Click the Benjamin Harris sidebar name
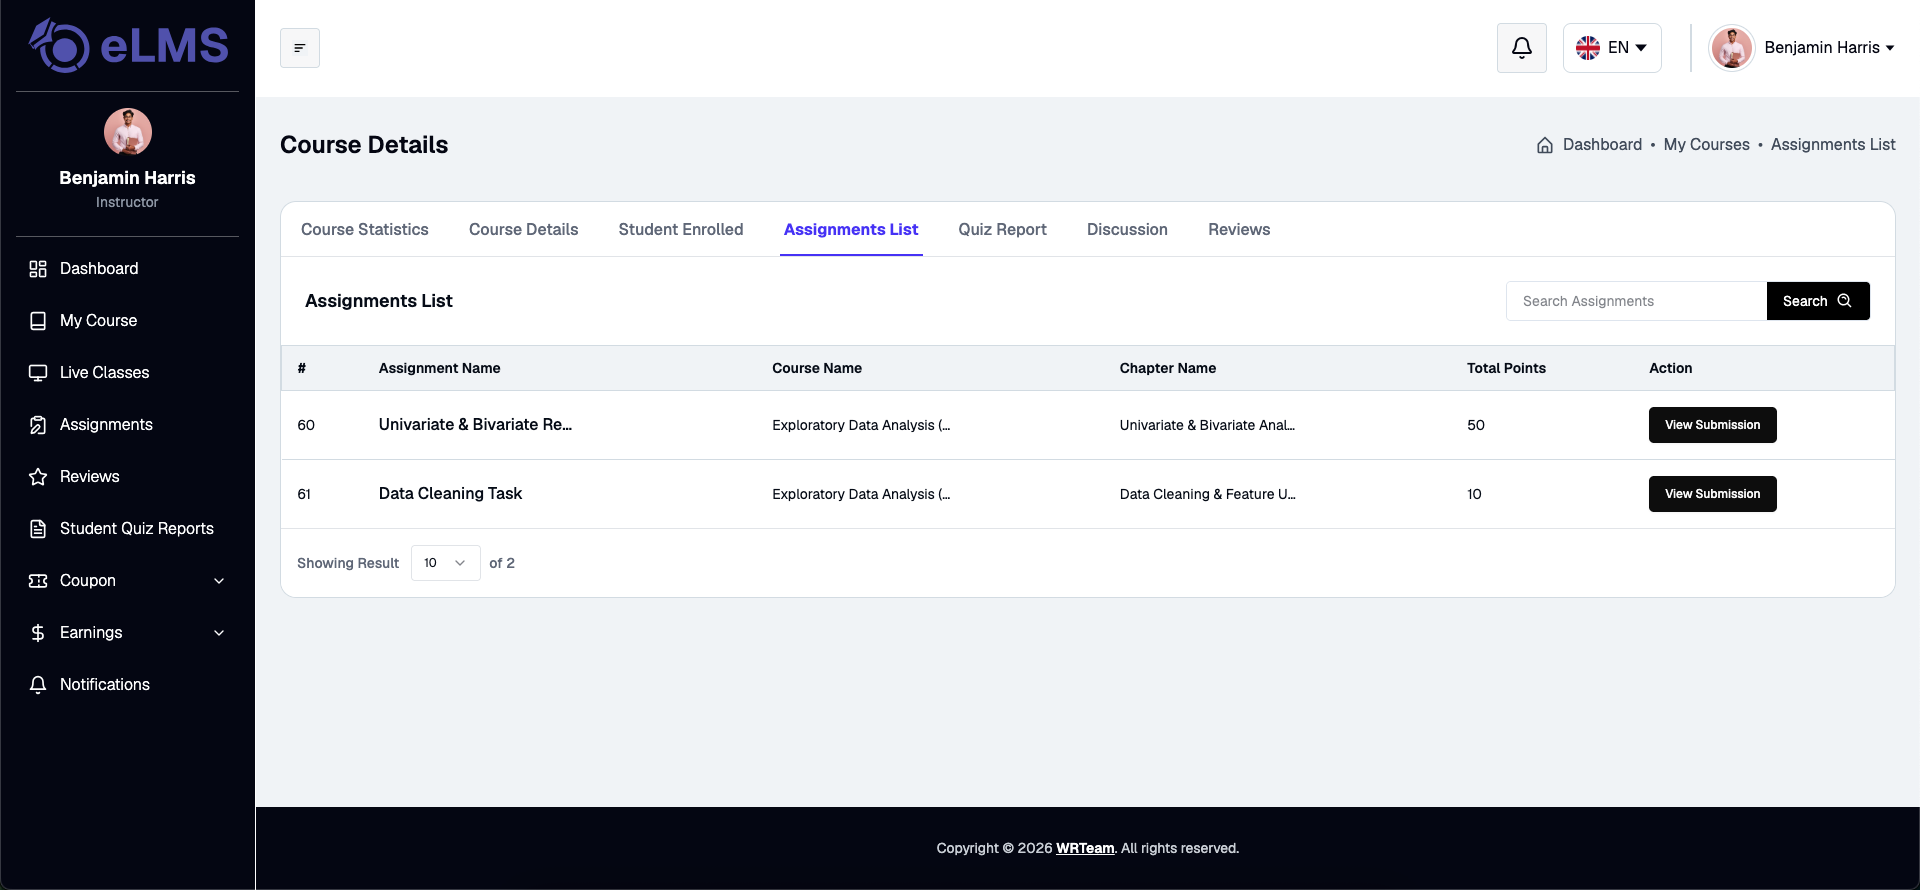Screen dimensions: 1920x890 tap(127, 178)
